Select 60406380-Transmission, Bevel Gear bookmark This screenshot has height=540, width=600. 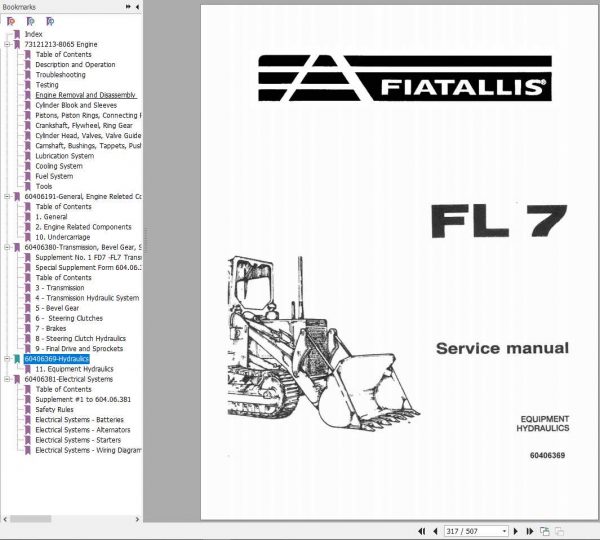pos(83,247)
